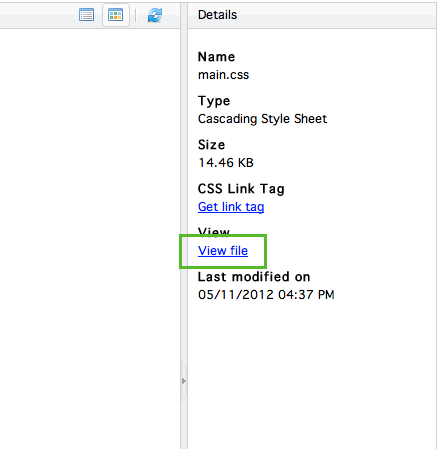Image resolution: width=437 pixels, height=449 pixels.
Task: Select the Cascading Style Sheet type text
Action: [262, 119]
